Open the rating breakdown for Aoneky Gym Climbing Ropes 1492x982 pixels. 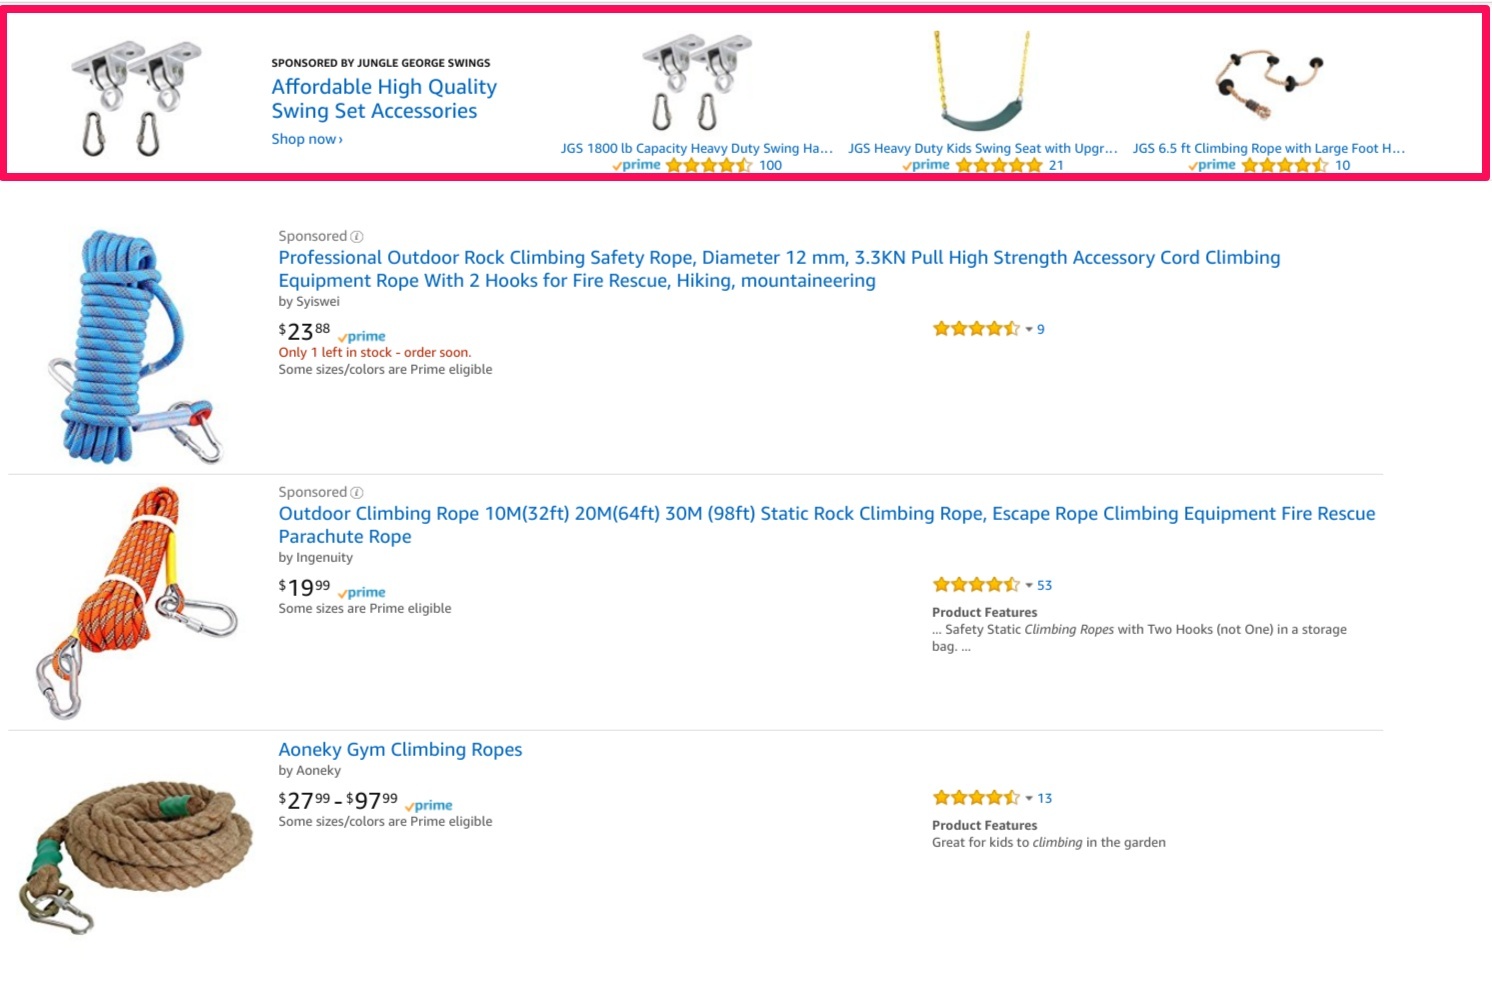coord(1030,797)
